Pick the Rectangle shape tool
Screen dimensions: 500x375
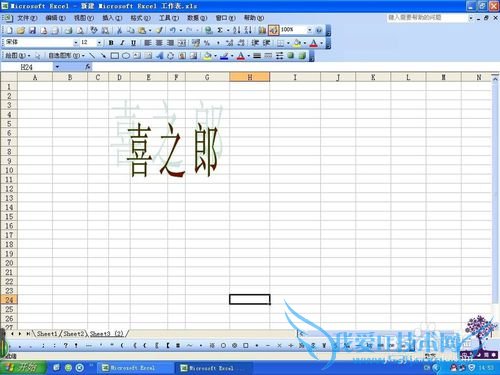pyautogui.click(x=114, y=56)
